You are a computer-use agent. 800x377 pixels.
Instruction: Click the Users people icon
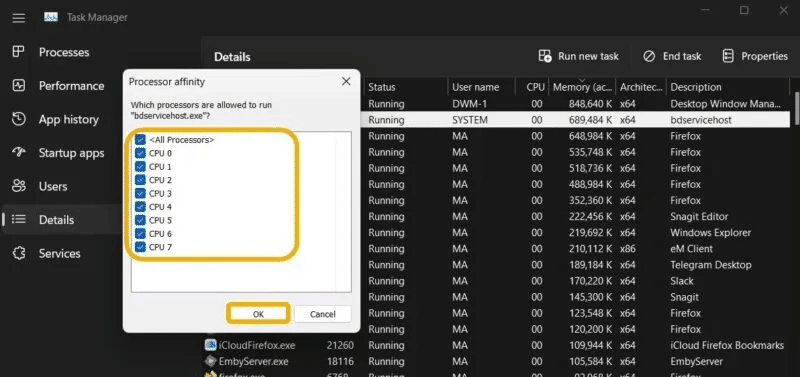(x=19, y=186)
